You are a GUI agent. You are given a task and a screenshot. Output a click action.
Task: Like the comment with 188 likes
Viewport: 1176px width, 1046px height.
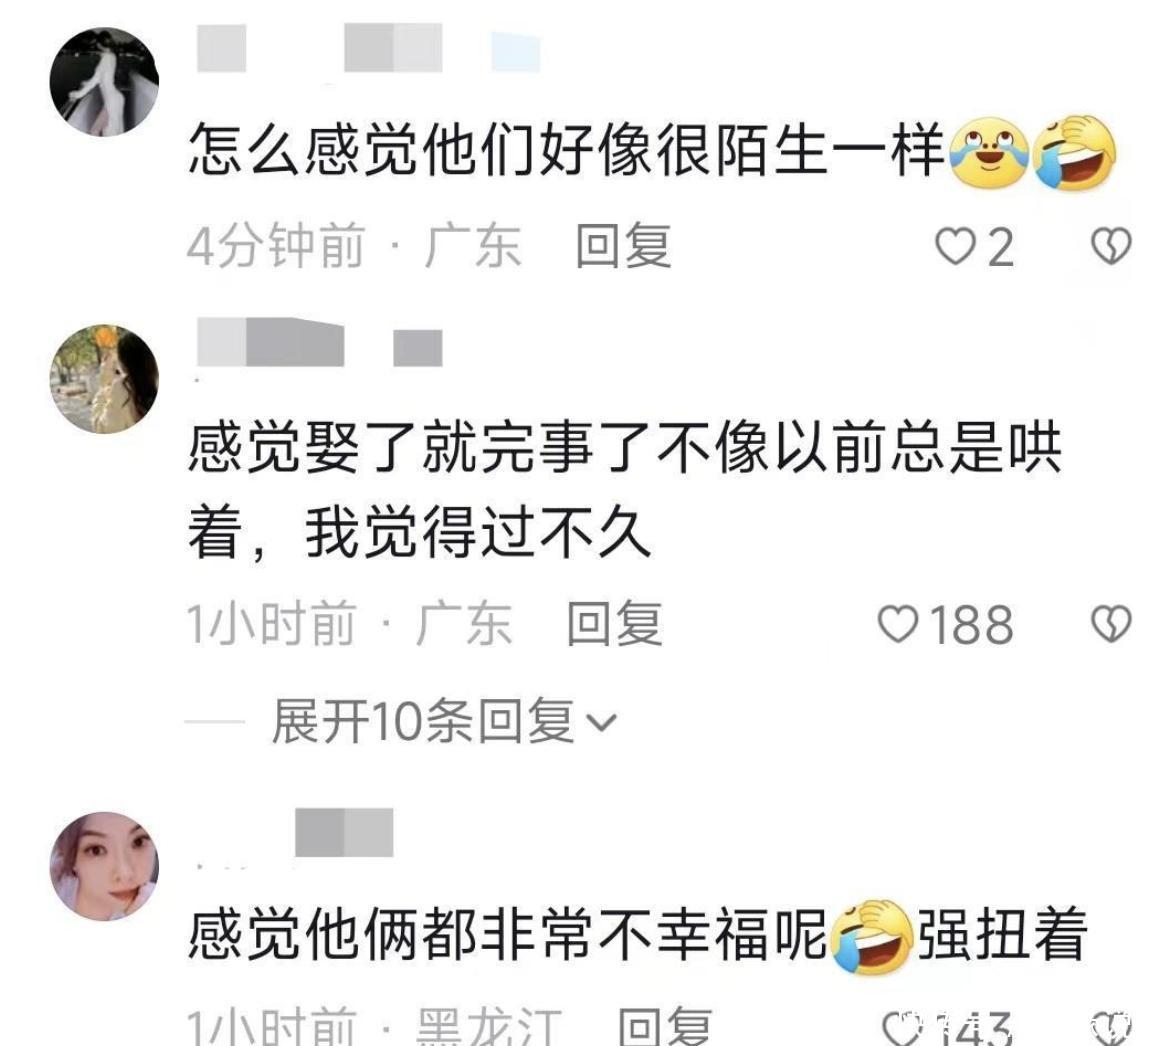click(x=898, y=625)
